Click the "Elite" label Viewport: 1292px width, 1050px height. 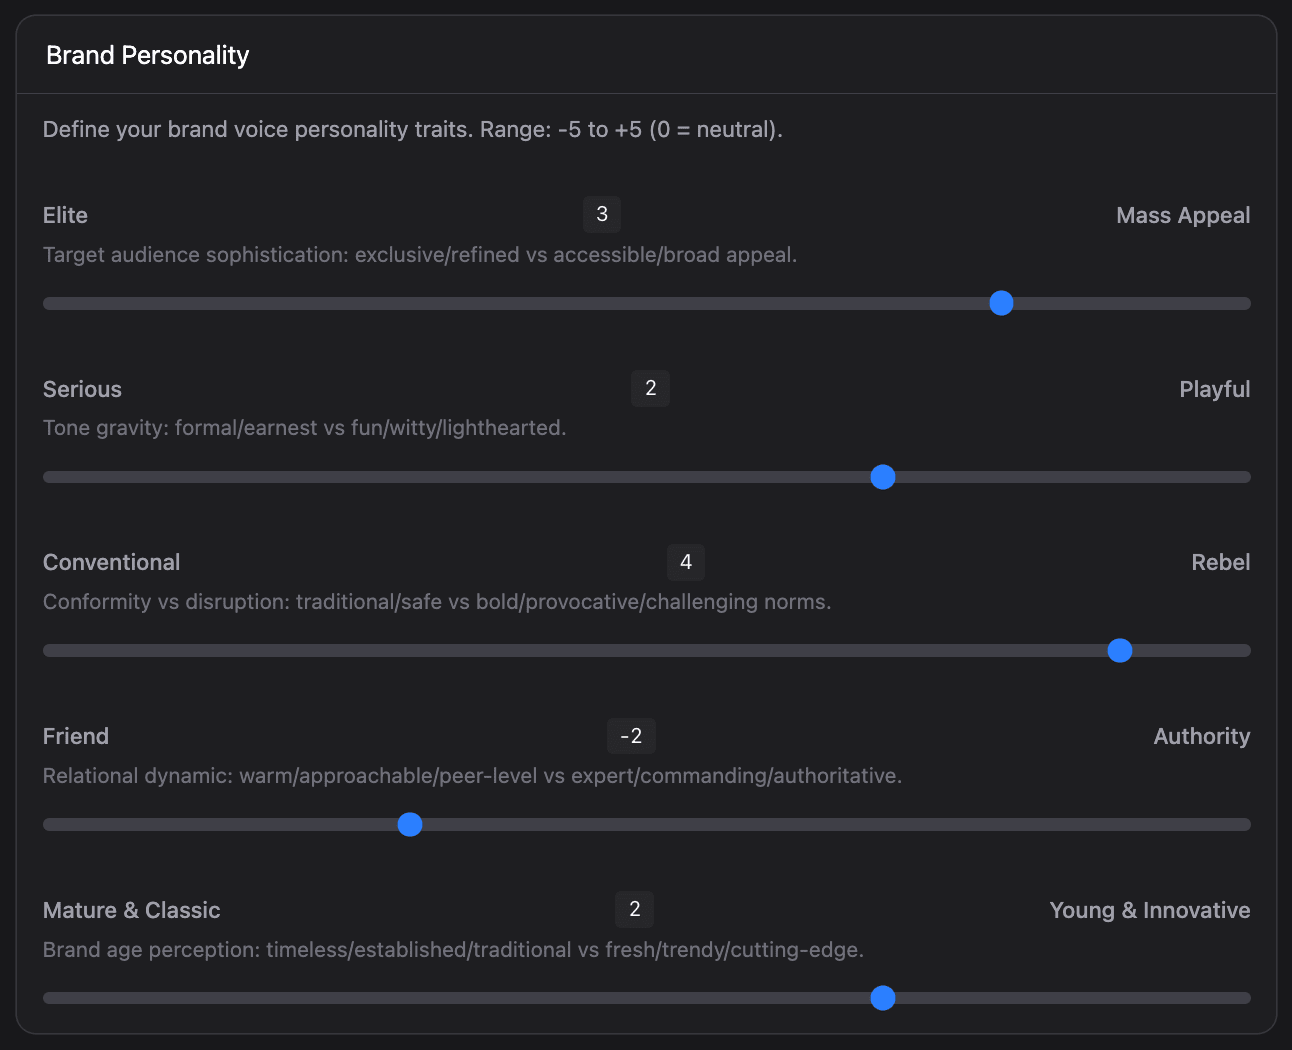coord(65,215)
